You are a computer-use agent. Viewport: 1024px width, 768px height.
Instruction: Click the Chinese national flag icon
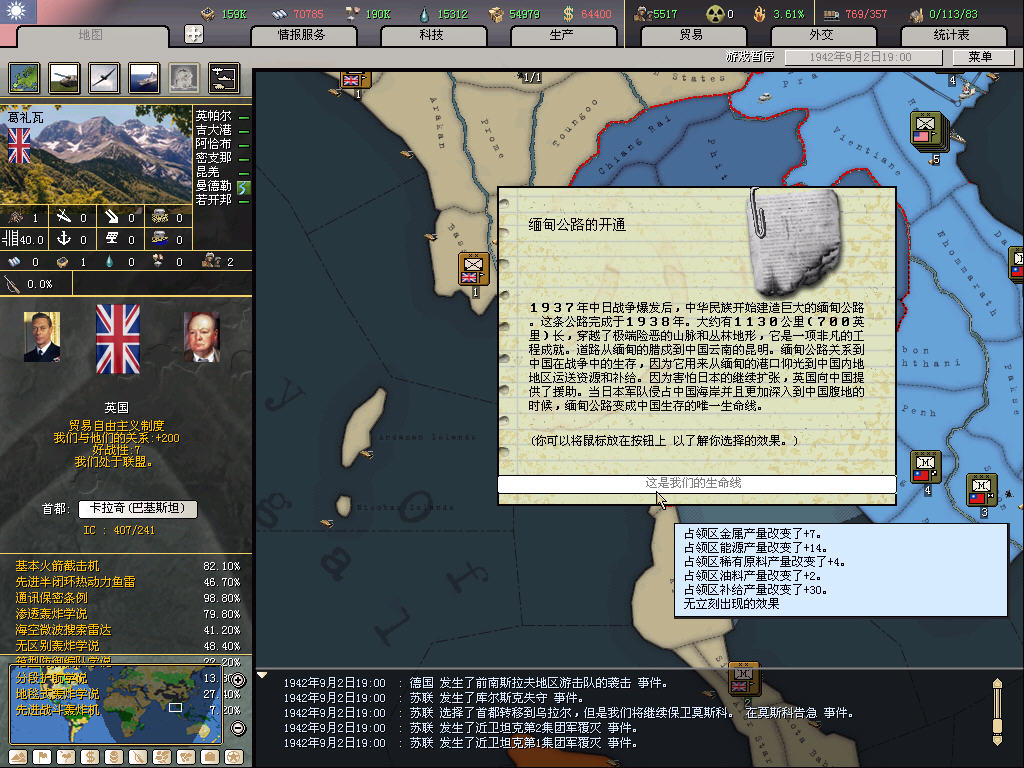pos(18,12)
